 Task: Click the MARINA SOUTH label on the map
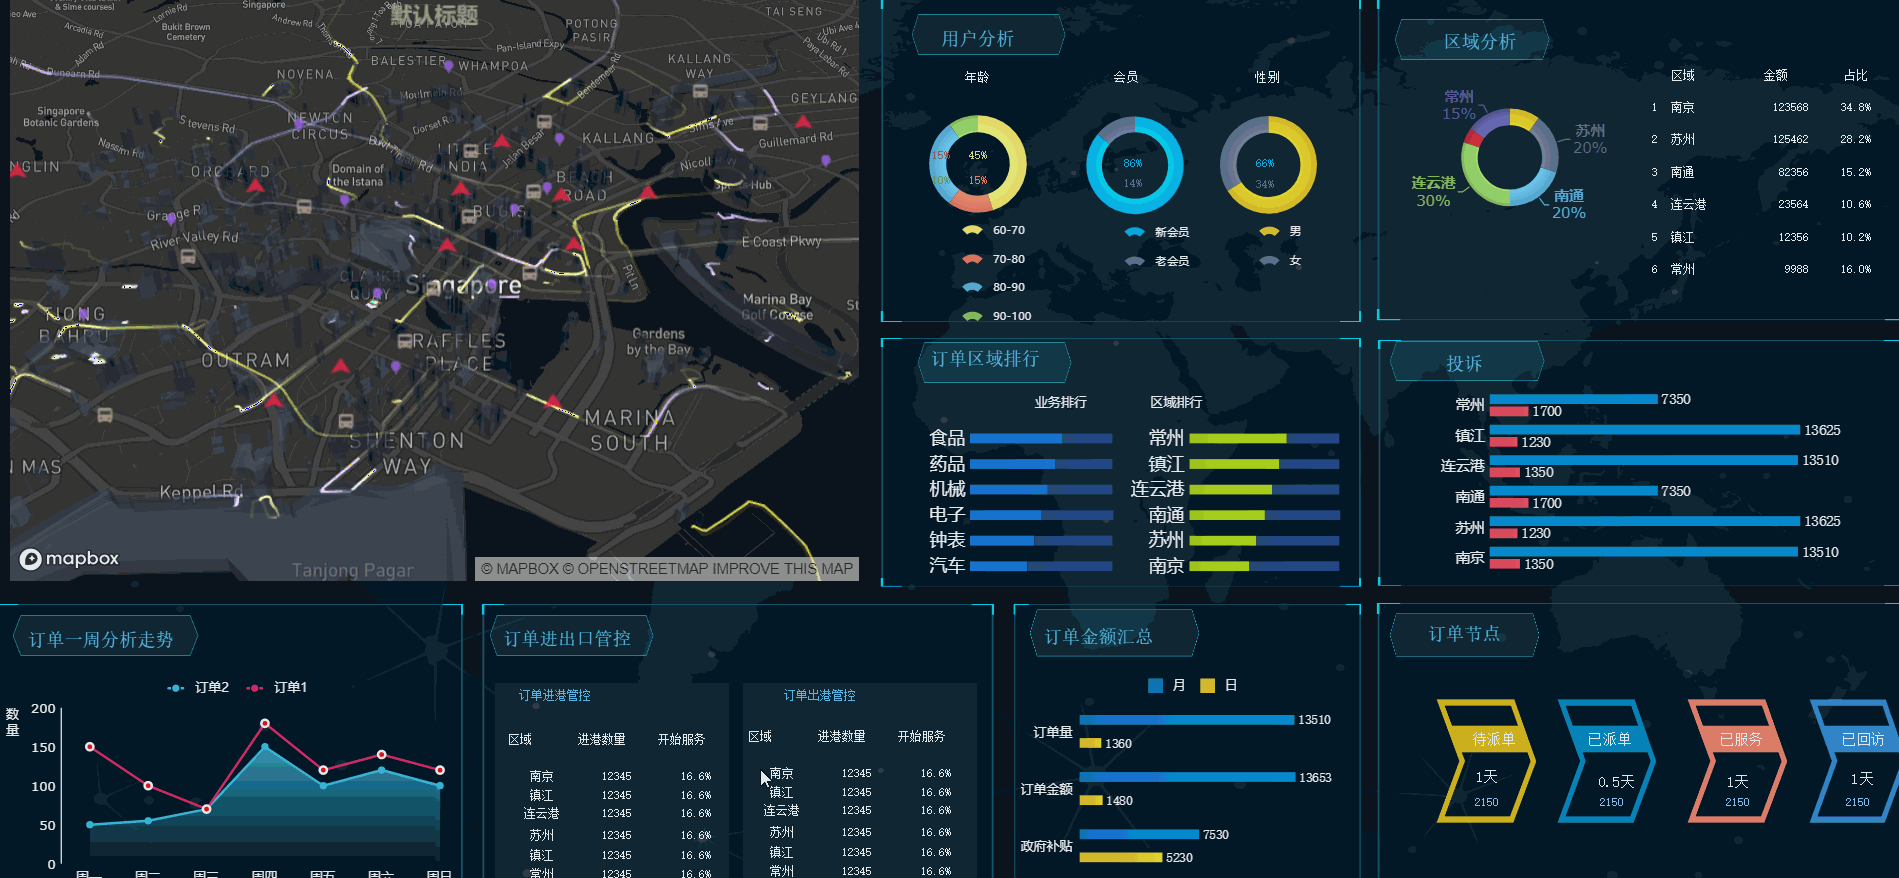coord(630,430)
